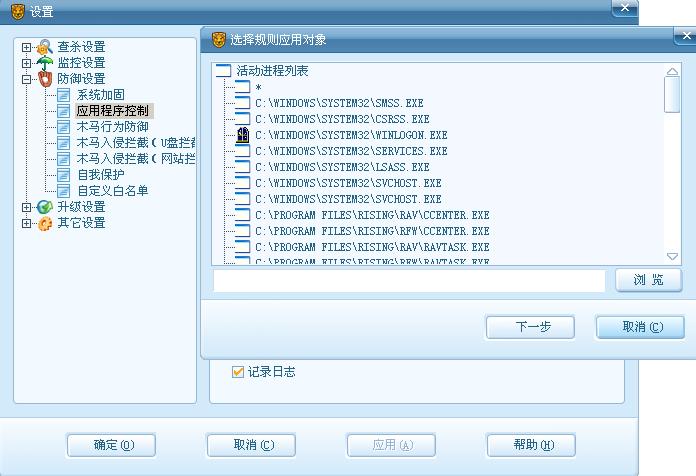The height and width of the screenshot is (476, 696).
Task: Expand the 查杀设置 tree node
Action: coord(27,47)
